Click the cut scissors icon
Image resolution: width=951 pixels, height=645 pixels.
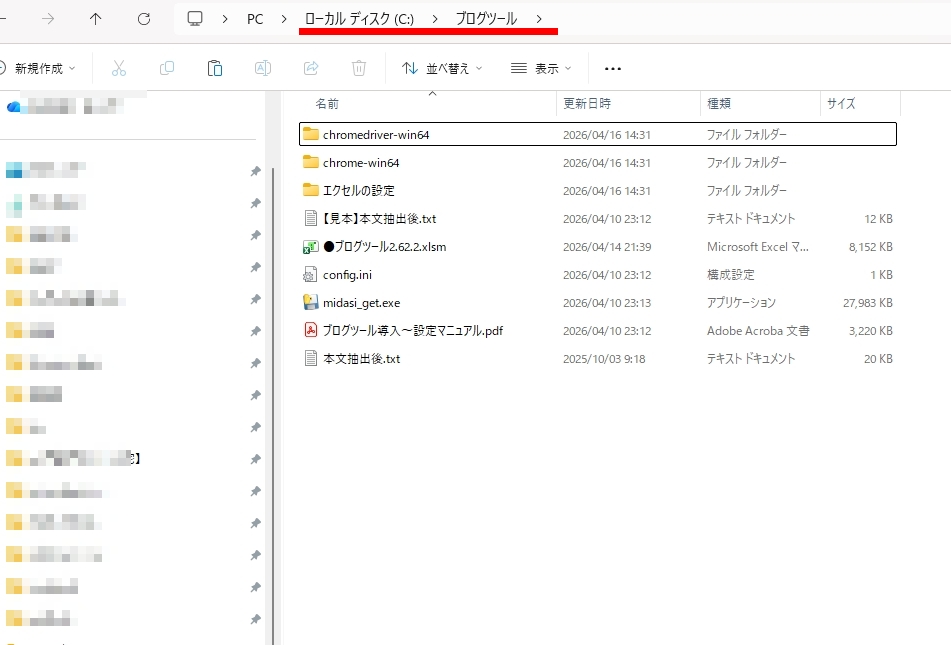click(119, 68)
